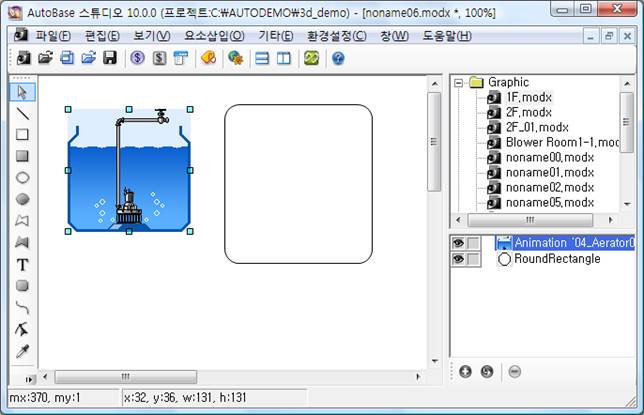Toggle lock box for RoundRectangle layer
This screenshot has height=415, width=644.
pos(474,259)
